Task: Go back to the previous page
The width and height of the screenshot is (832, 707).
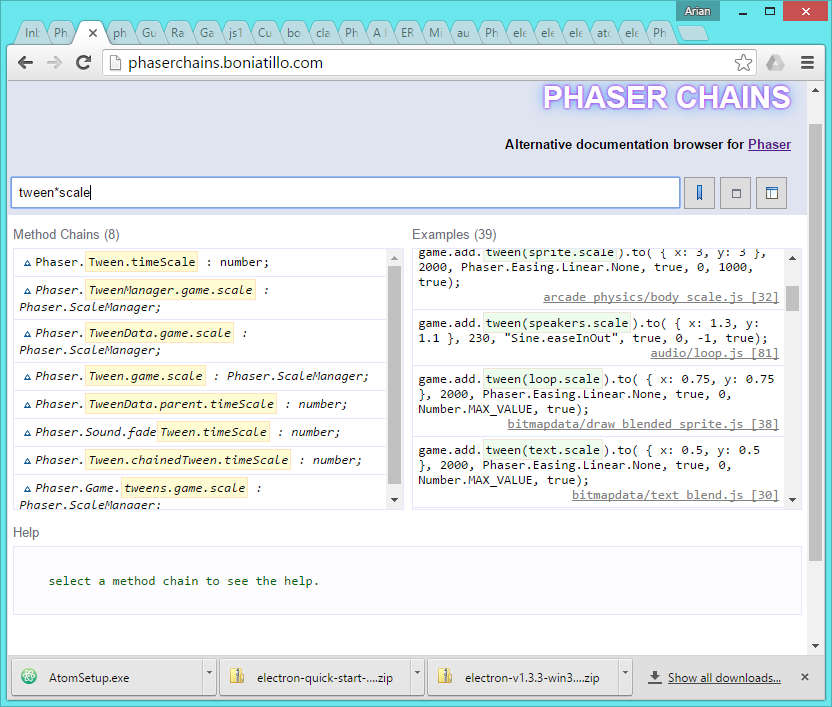Action: 25,63
